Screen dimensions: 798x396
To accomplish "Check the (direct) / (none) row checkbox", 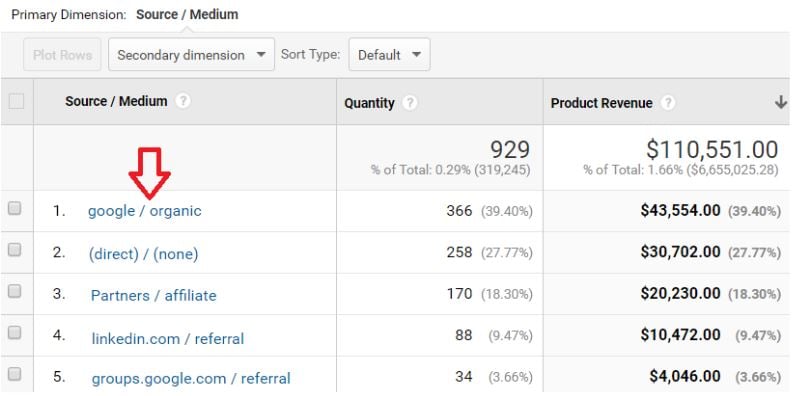I will click(x=15, y=249).
